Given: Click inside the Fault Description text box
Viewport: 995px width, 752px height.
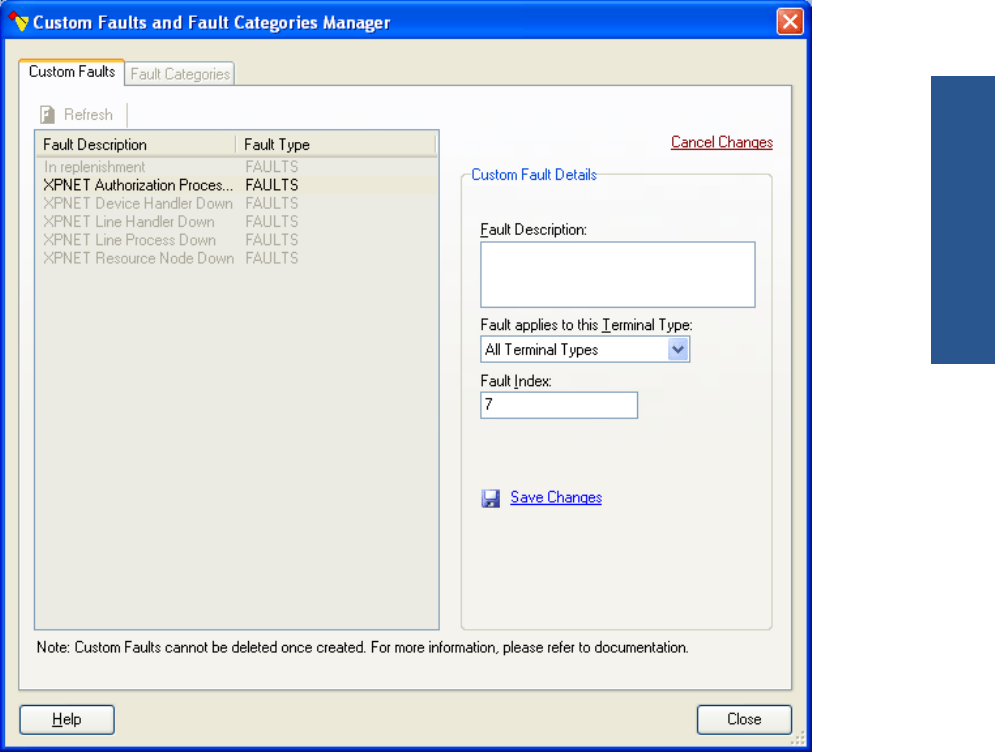Looking at the screenshot, I should coord(617,274).
